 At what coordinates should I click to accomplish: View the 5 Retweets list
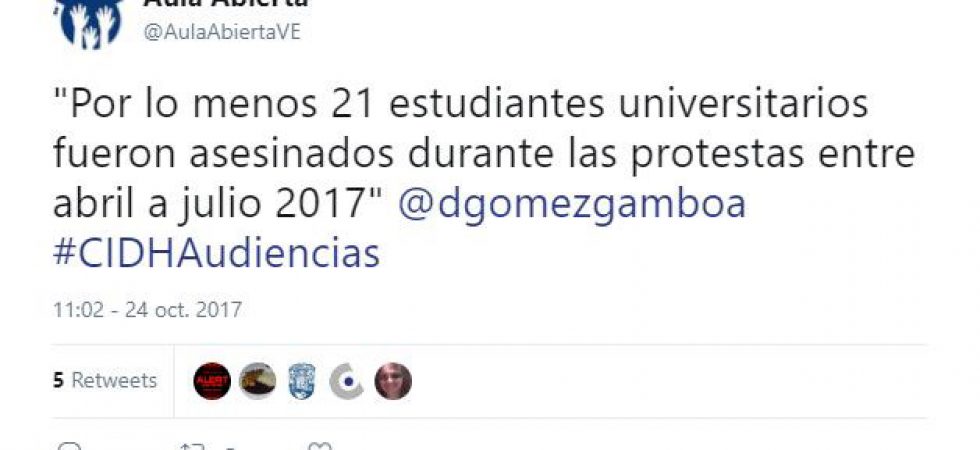click(105, 381)
